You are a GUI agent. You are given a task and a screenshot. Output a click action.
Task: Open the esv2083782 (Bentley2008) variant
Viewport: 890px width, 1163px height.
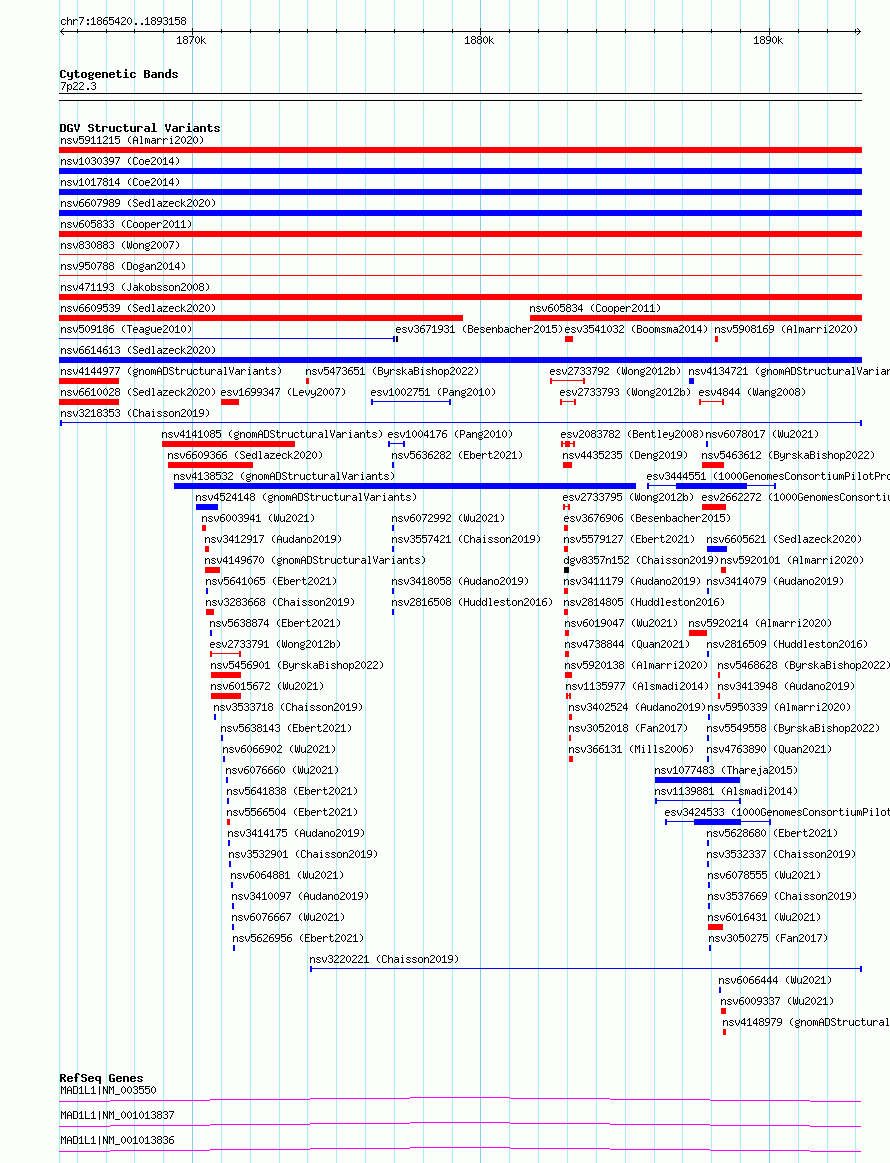[632, 434]
